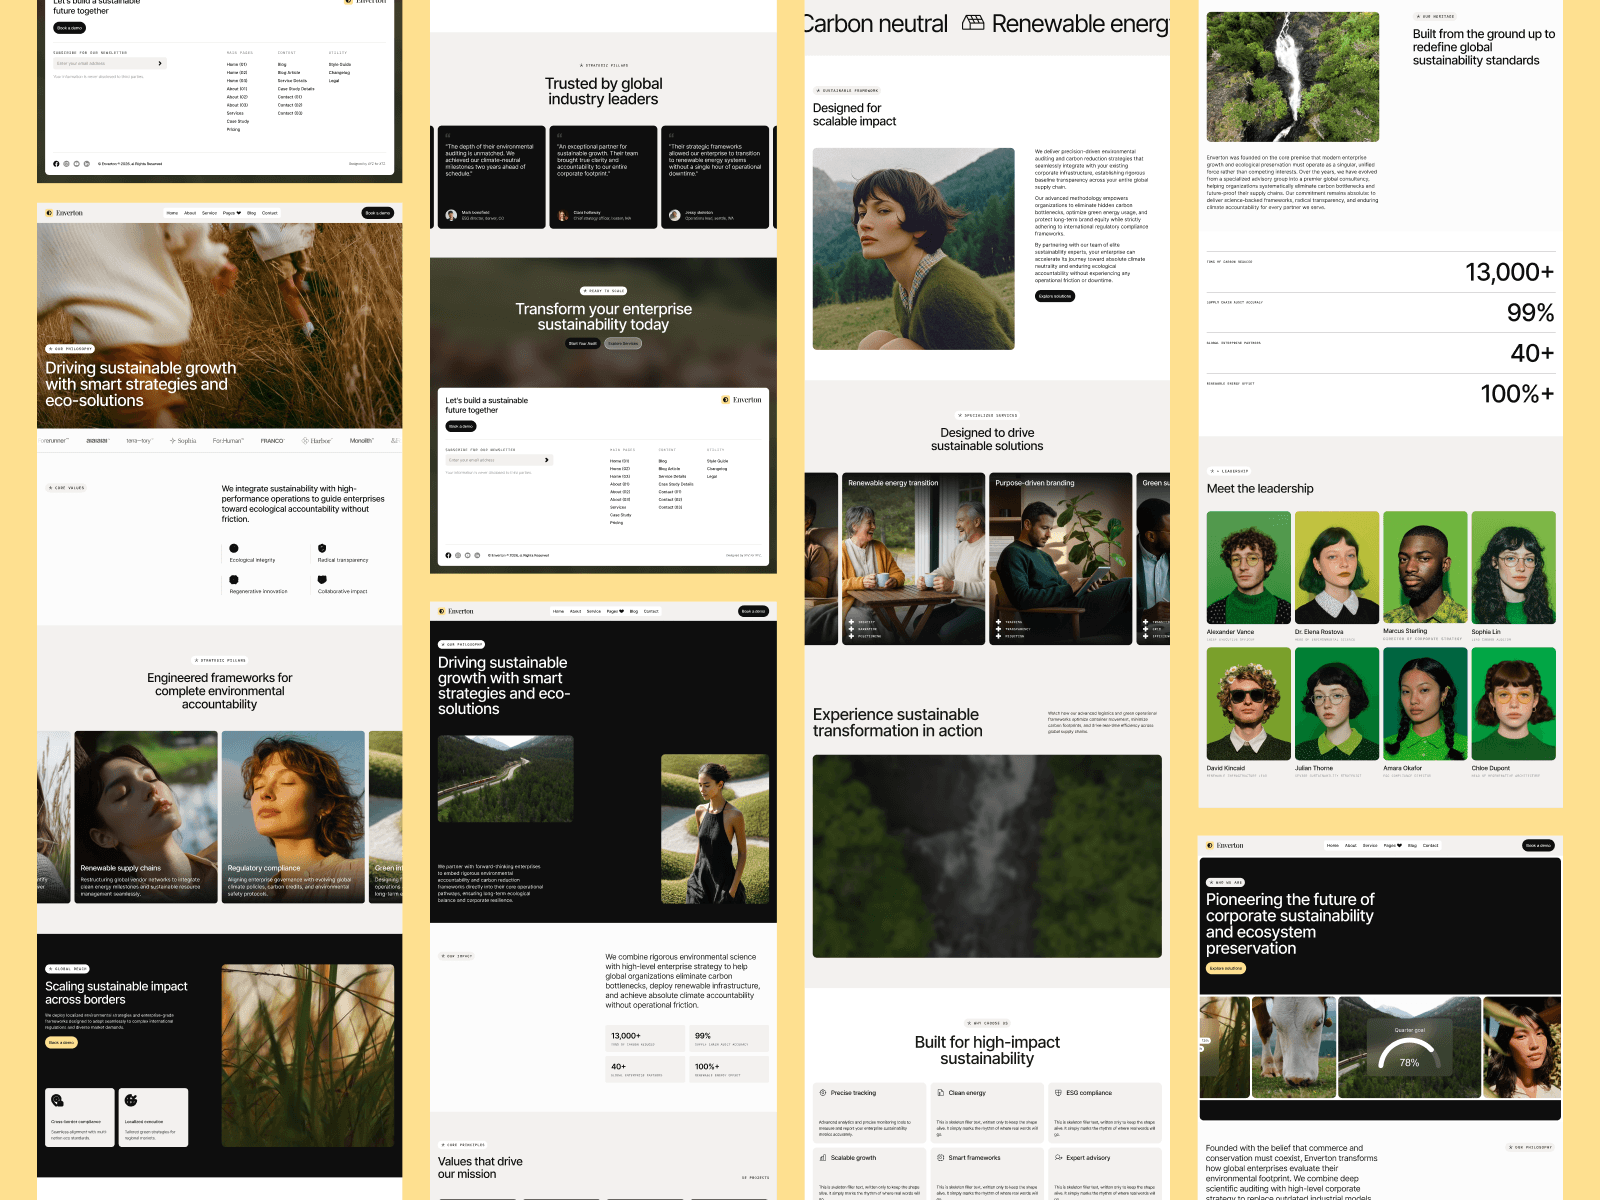Submit the newsletter arrow below 'Transform your enterprise' banner
1600x1200 pixels.
[x=547, y=460]
